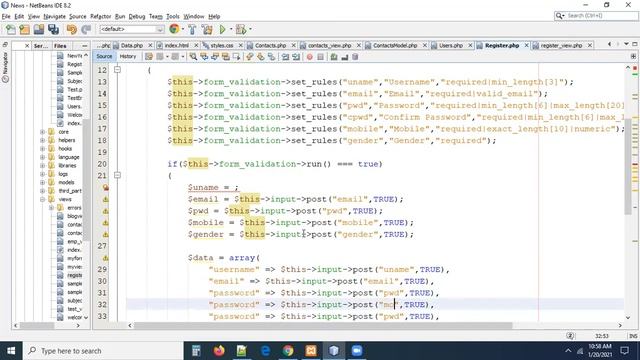The image size is (640, 360).
Task: Expand the core folder
Action: 42,132
